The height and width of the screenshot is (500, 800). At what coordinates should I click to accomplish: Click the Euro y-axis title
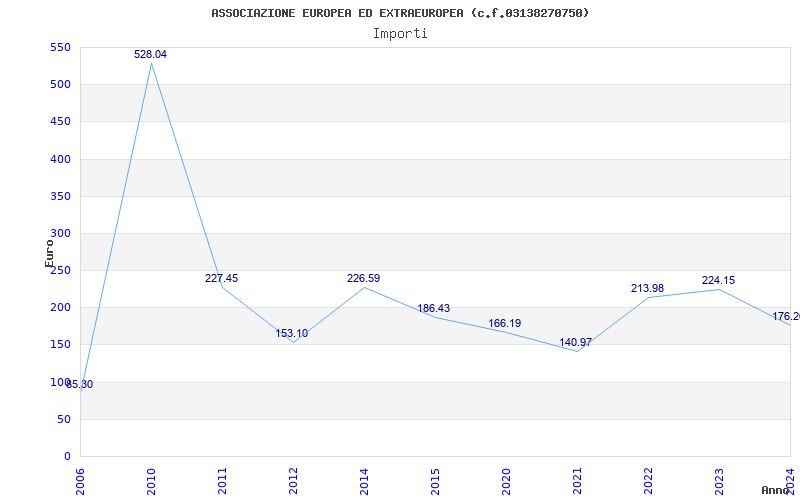coord(49,253)
